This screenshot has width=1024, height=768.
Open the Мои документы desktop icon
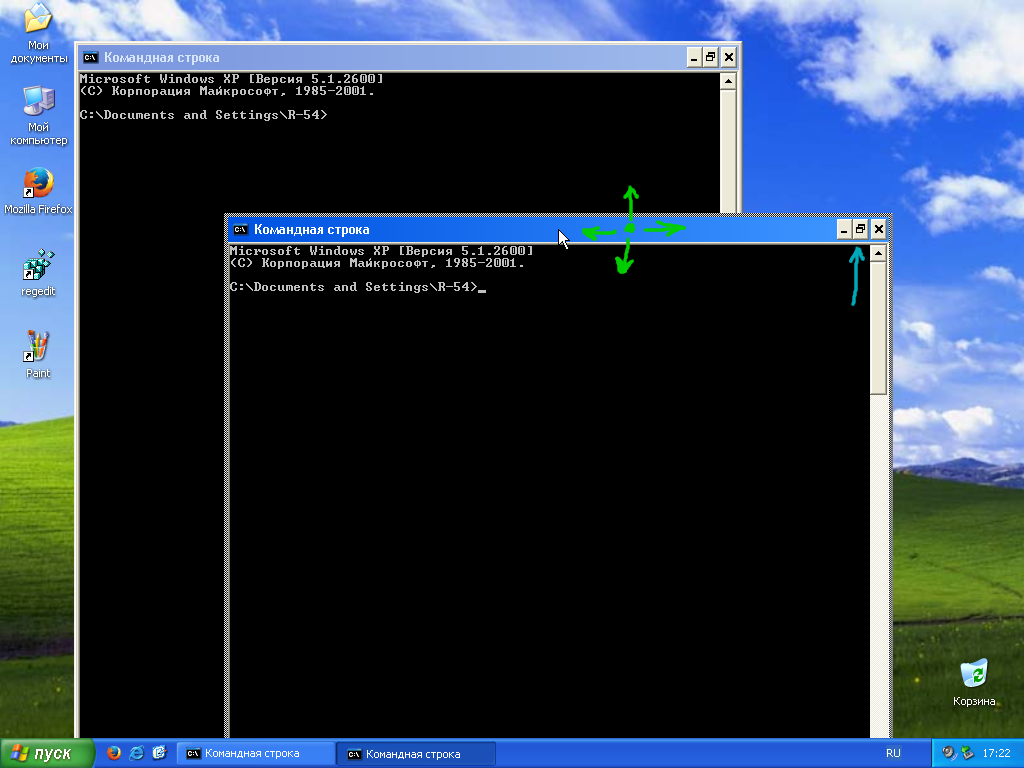38,20
